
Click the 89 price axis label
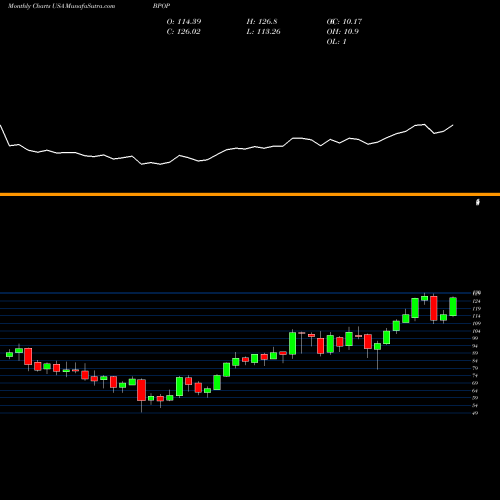(475, 353)
